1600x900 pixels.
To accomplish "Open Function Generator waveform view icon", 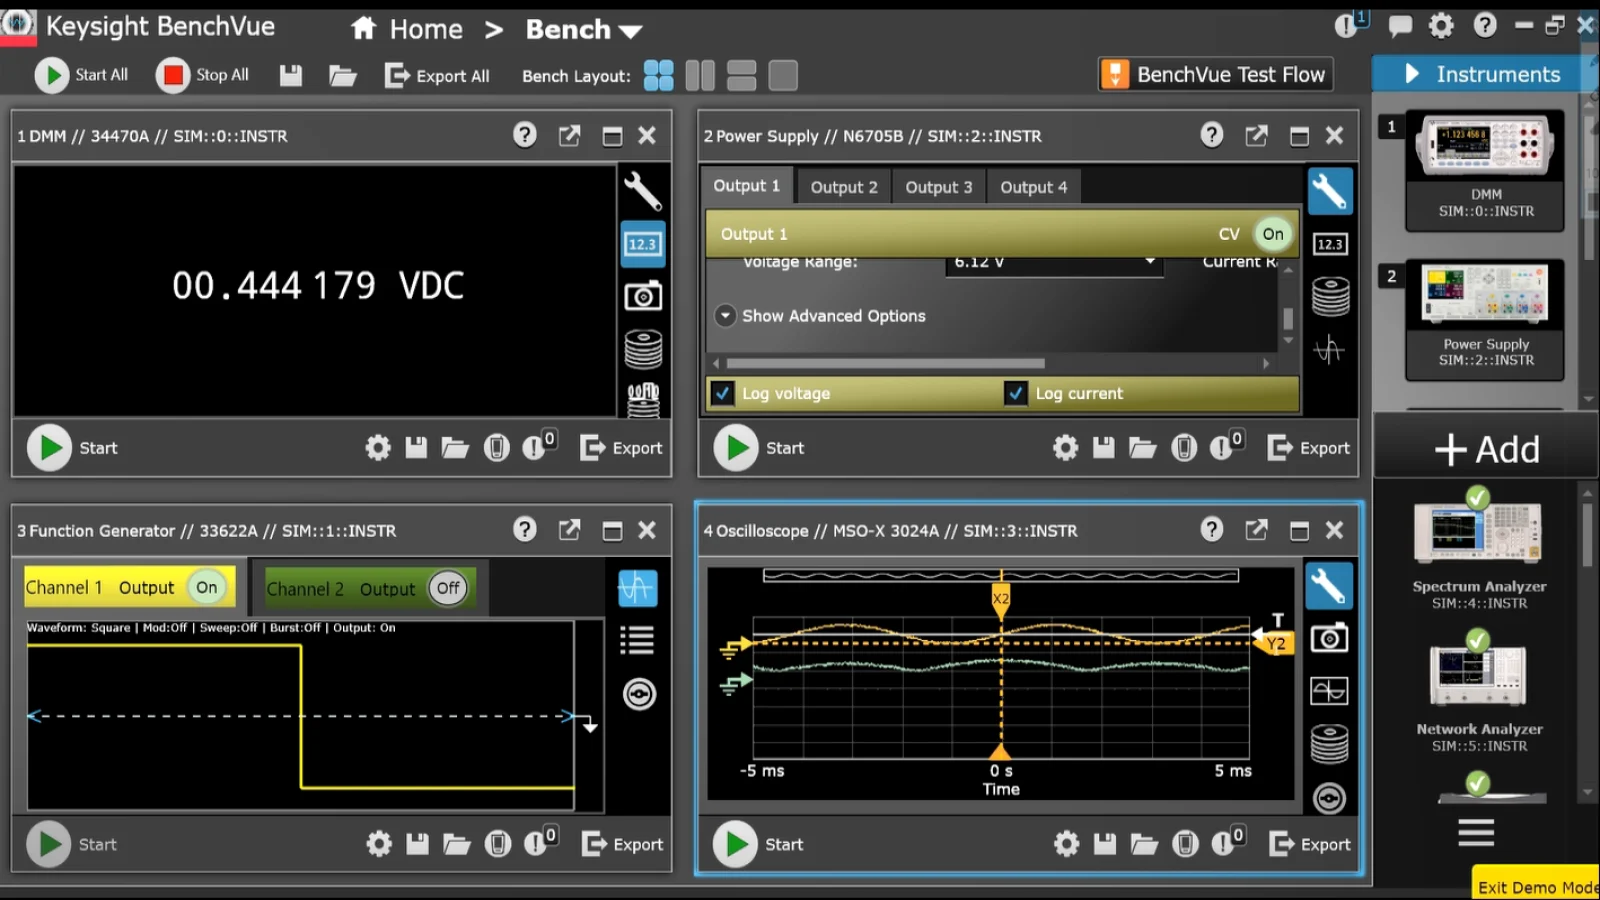I will (x=637, y=588).
